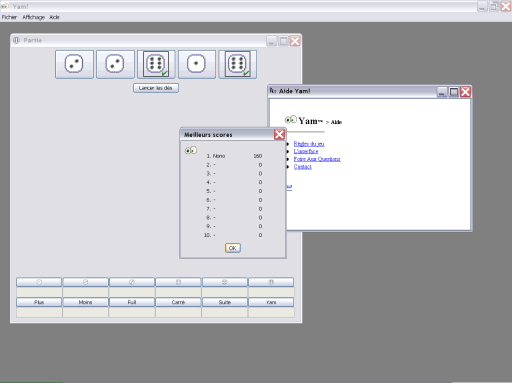Image resolution: width=512 pixels, height=383 pixels.
Task: Hold the second die showing two
Action: click(115, 64)
